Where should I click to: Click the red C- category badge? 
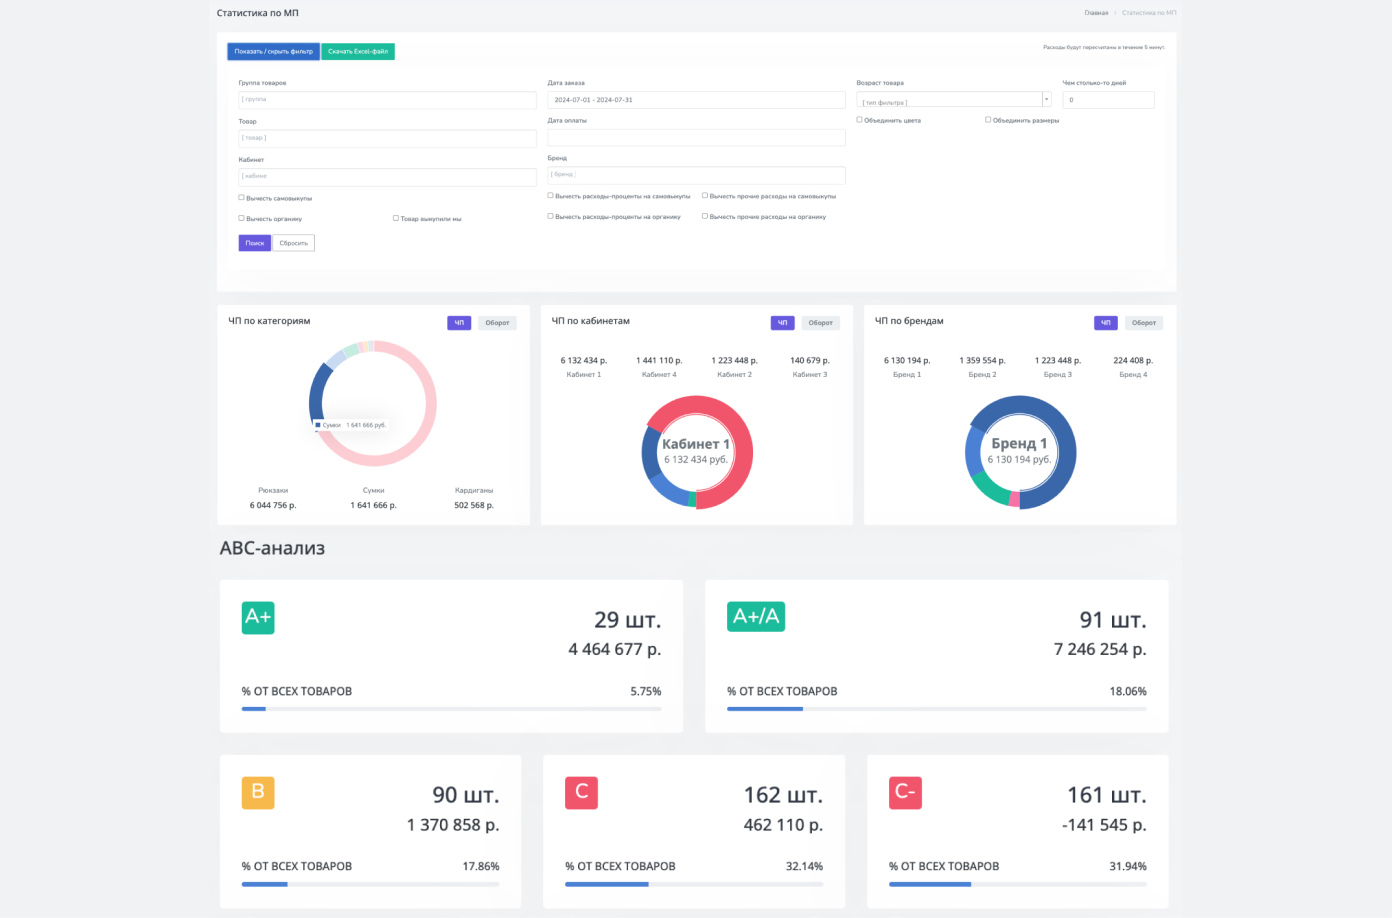(905, 792)
